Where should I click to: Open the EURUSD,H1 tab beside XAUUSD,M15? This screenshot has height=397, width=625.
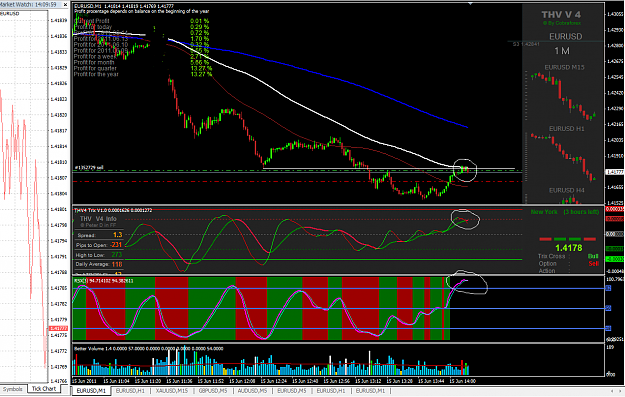tap(130, 391)
